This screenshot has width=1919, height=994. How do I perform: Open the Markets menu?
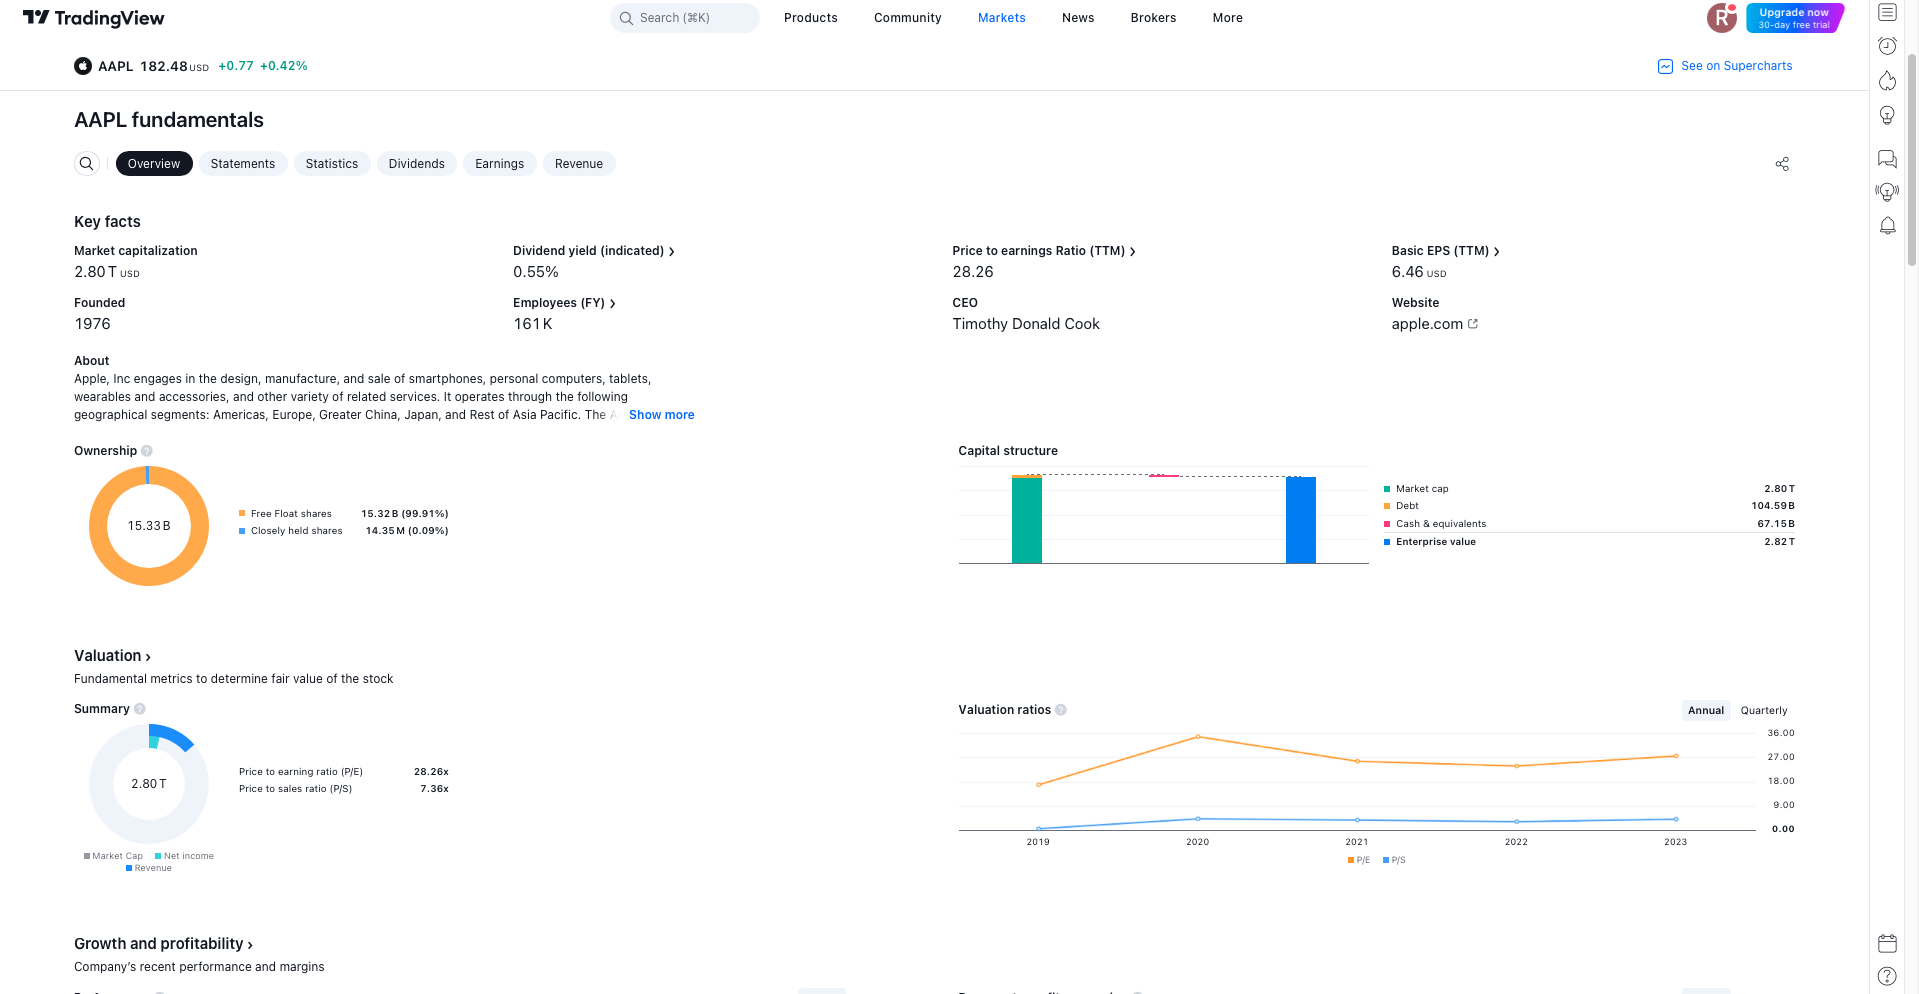coord(1002,18)
